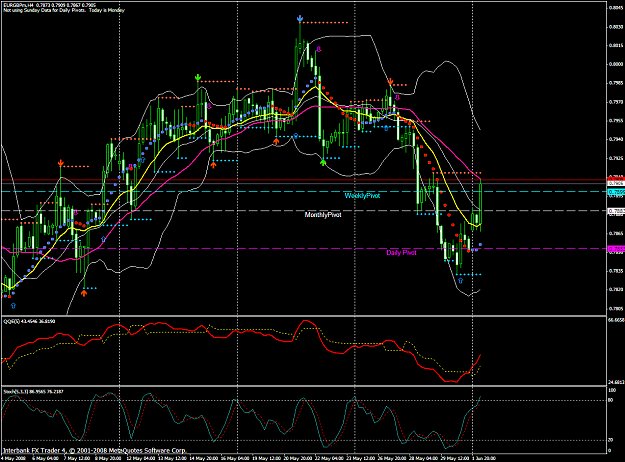This screenshot has height=462, width=625.
Task: Click the Interbank FX Trader 4 copyright text
Action: (x=94, y=450)
